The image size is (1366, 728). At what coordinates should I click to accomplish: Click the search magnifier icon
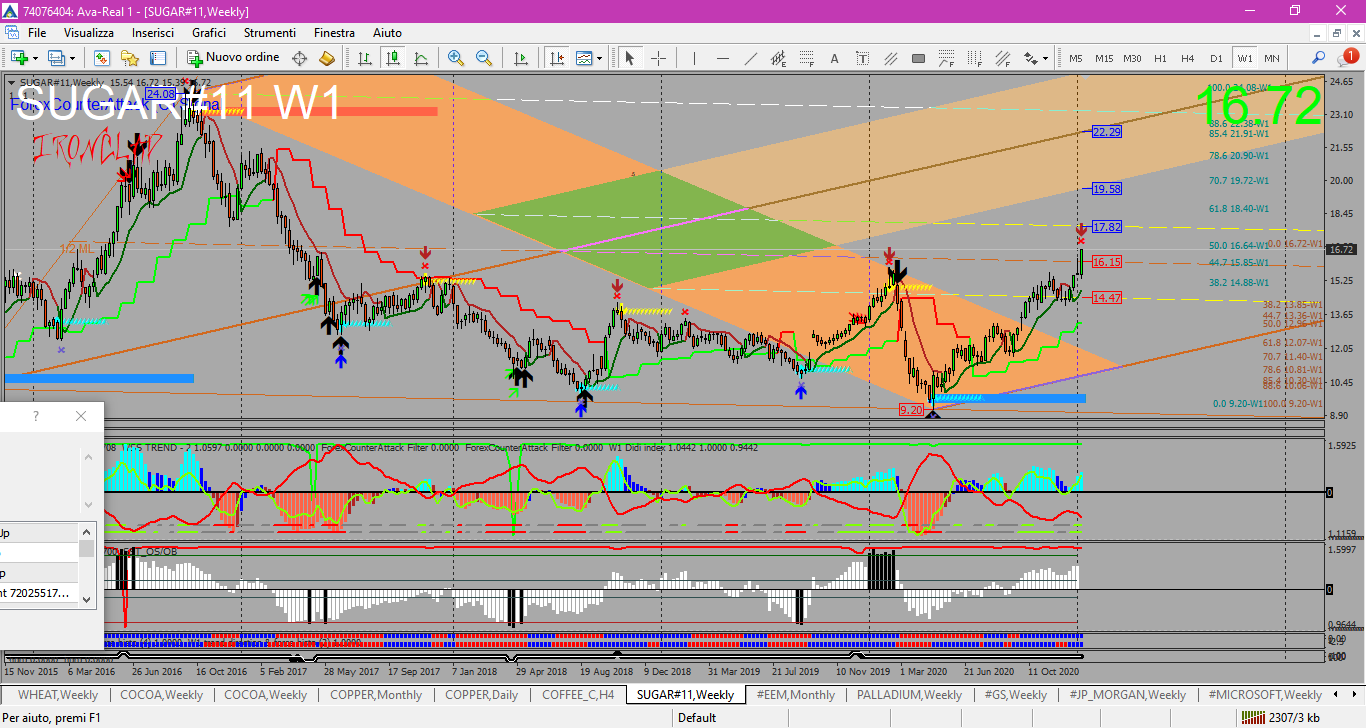click(x=1319, y=58)
